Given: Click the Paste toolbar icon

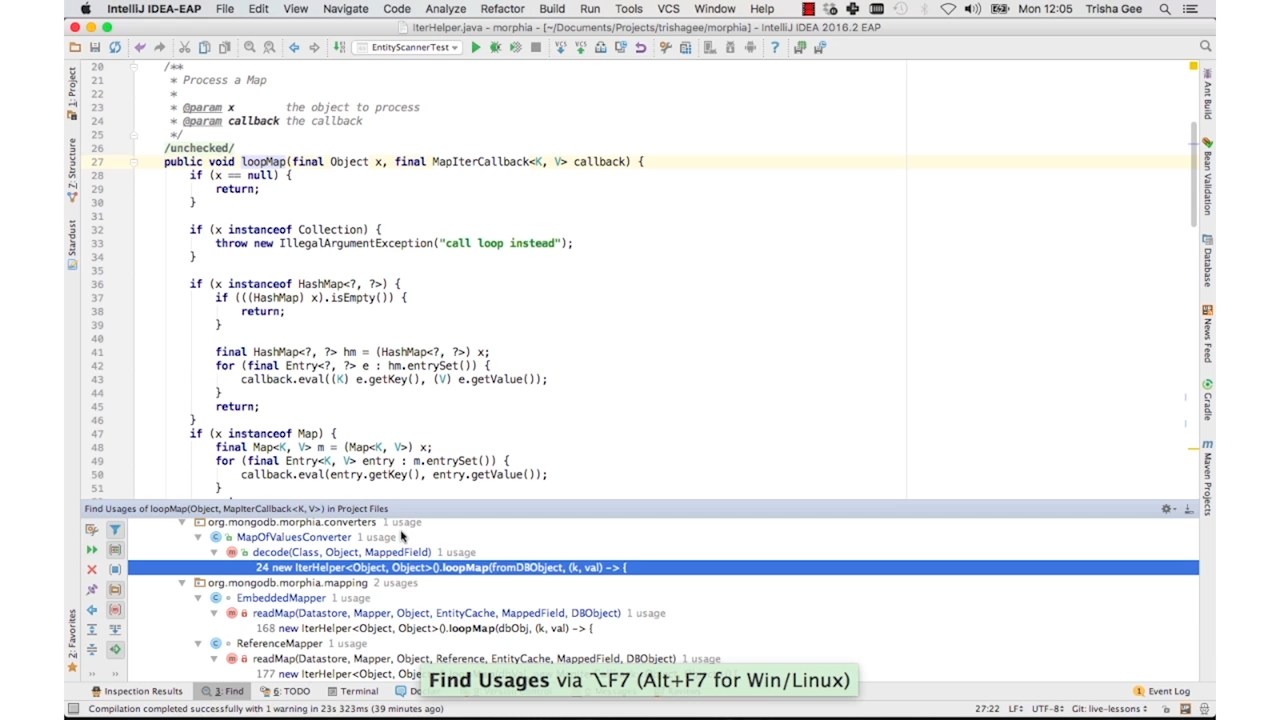Looking at the screenshot, I should (224, 47).
